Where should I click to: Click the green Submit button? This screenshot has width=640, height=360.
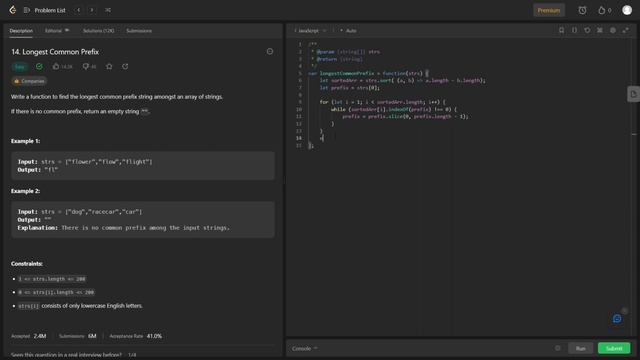614,349
